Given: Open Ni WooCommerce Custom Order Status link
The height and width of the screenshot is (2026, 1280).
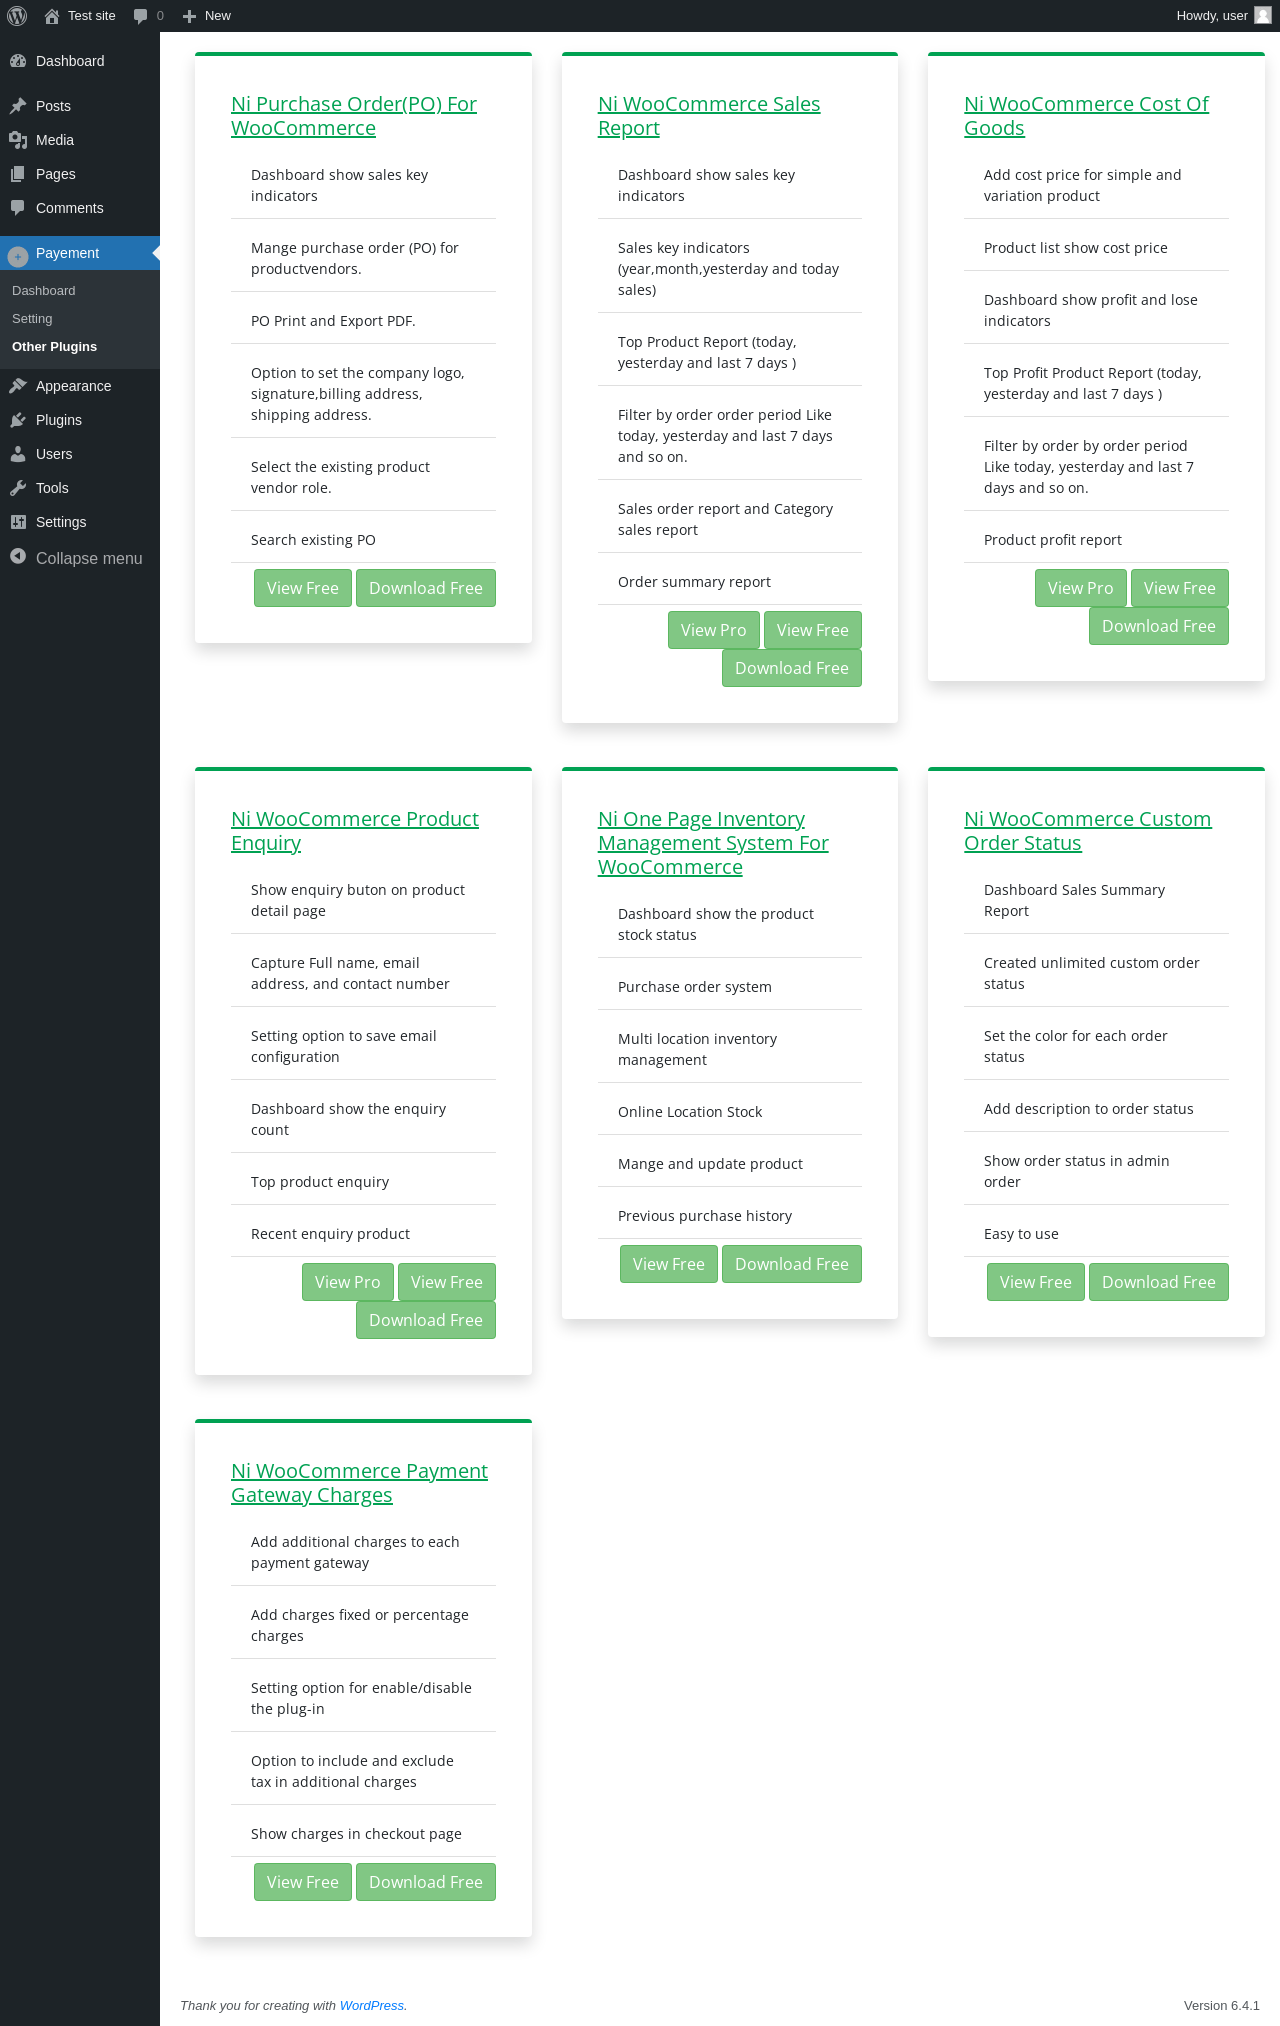Looking at the screenshot, I should click(x=1087, y=831).
